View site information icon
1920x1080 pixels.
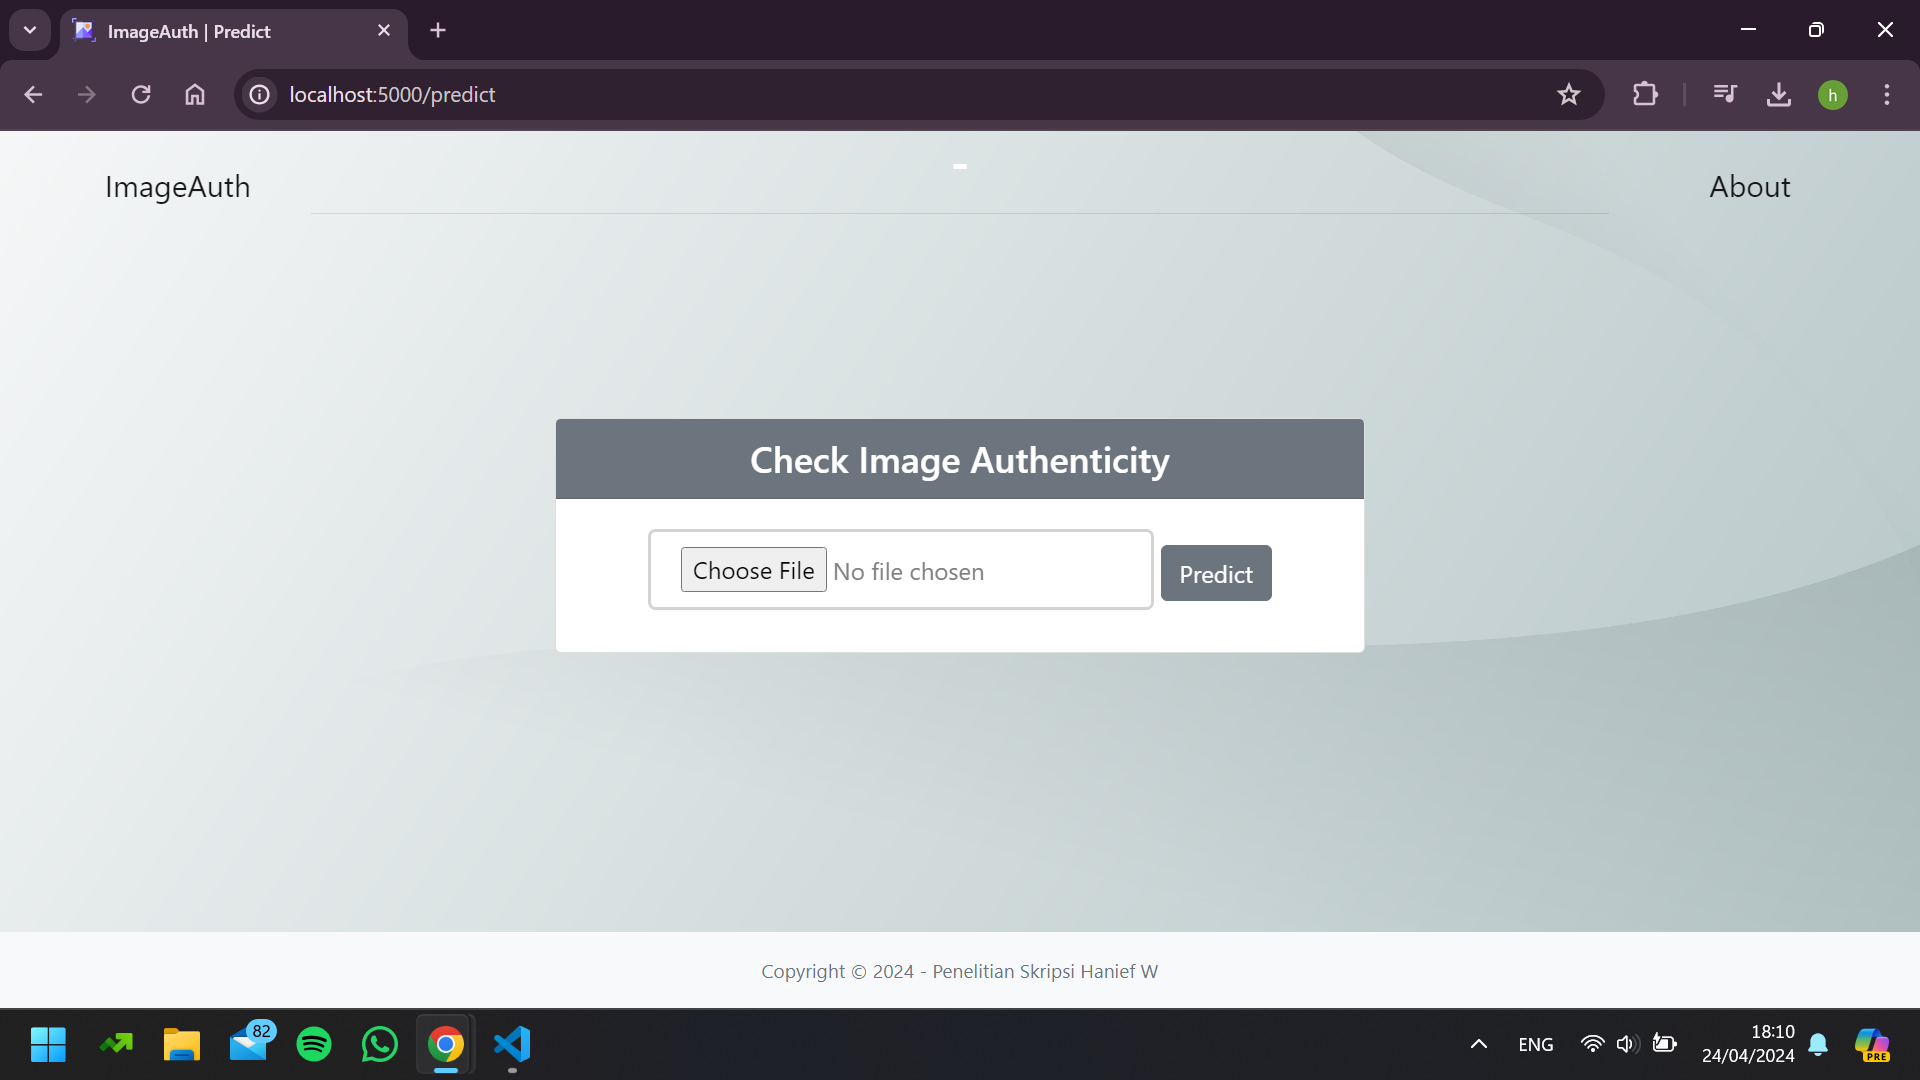click(260, 94)
